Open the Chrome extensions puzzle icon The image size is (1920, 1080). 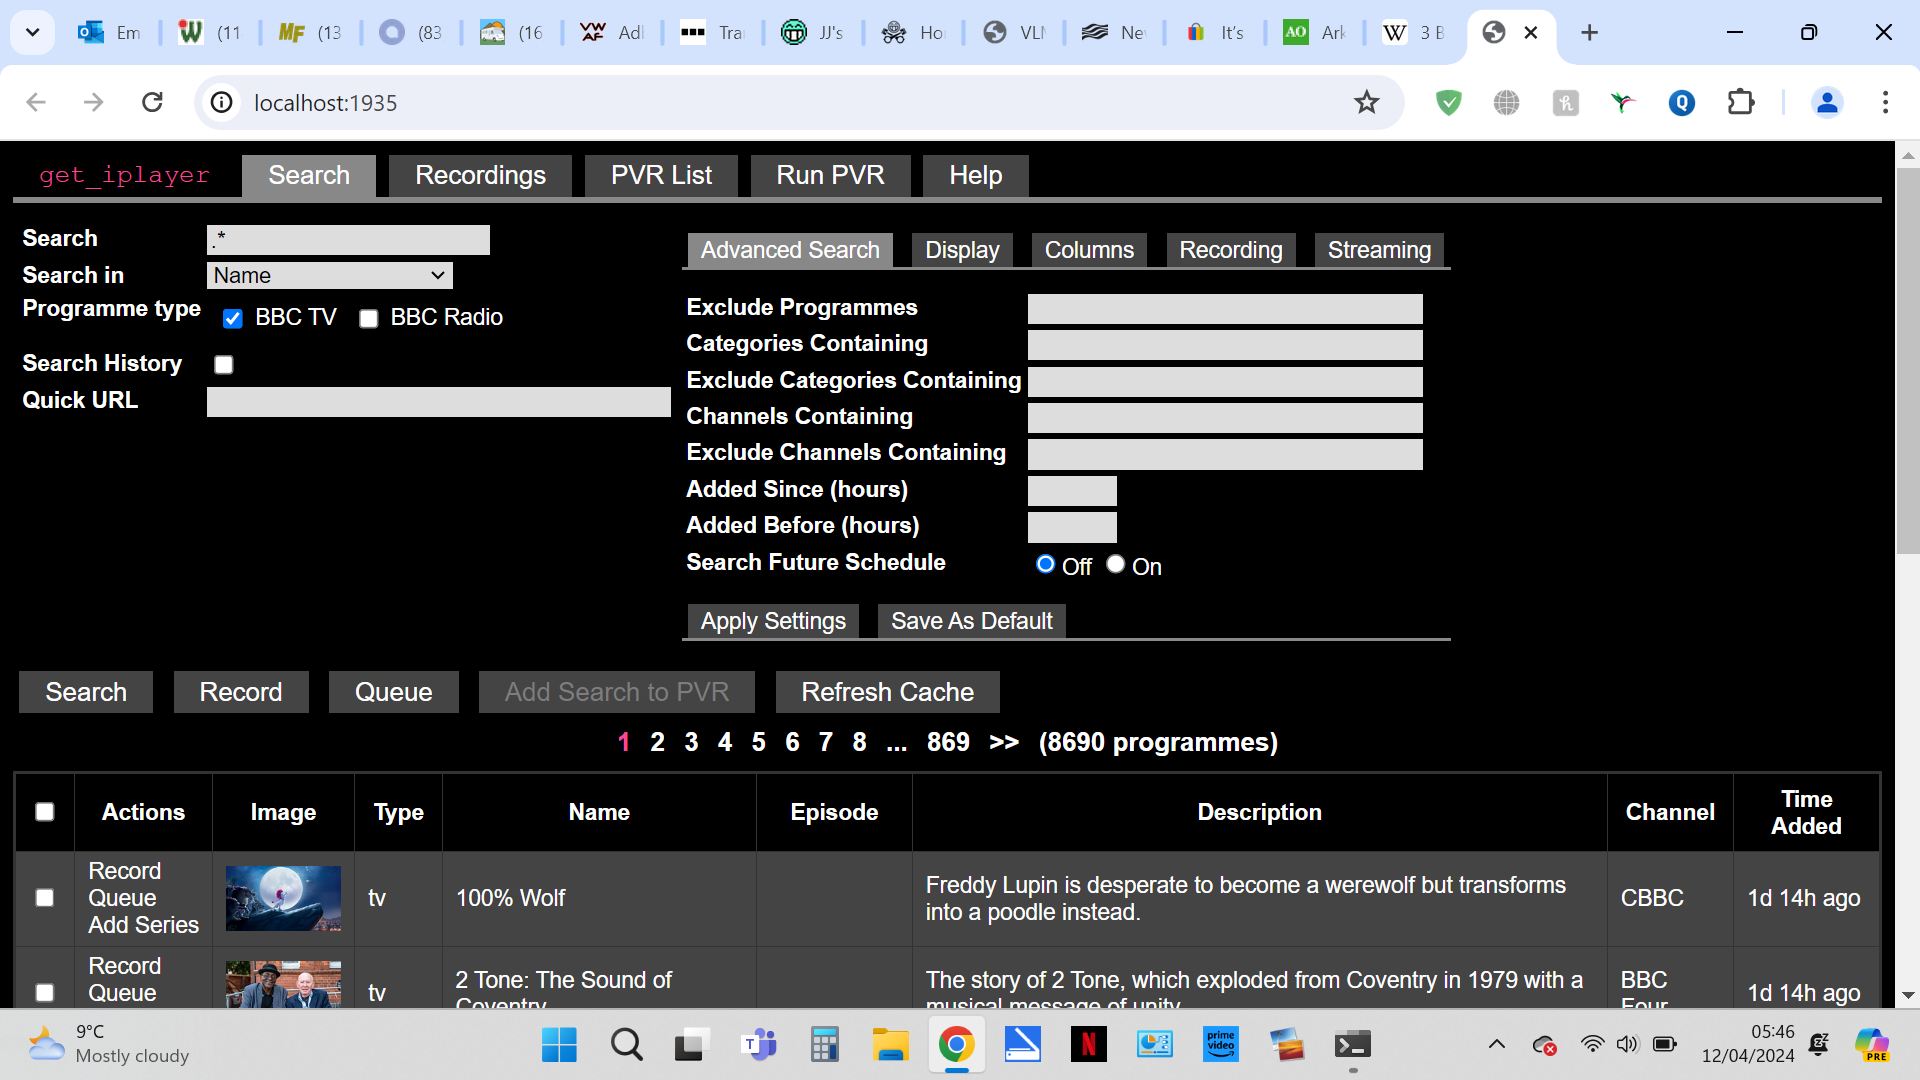pos(1741,102)
